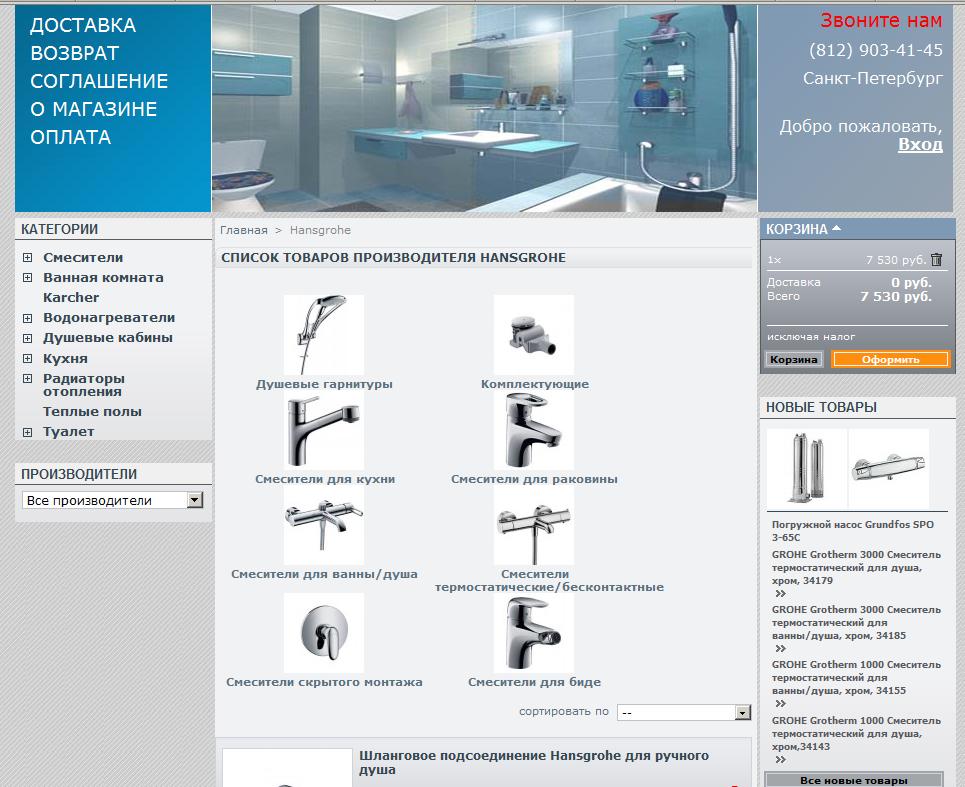View the Grundfos submersible pump thumbnail

pyautogui.click(x=807, y=468)
